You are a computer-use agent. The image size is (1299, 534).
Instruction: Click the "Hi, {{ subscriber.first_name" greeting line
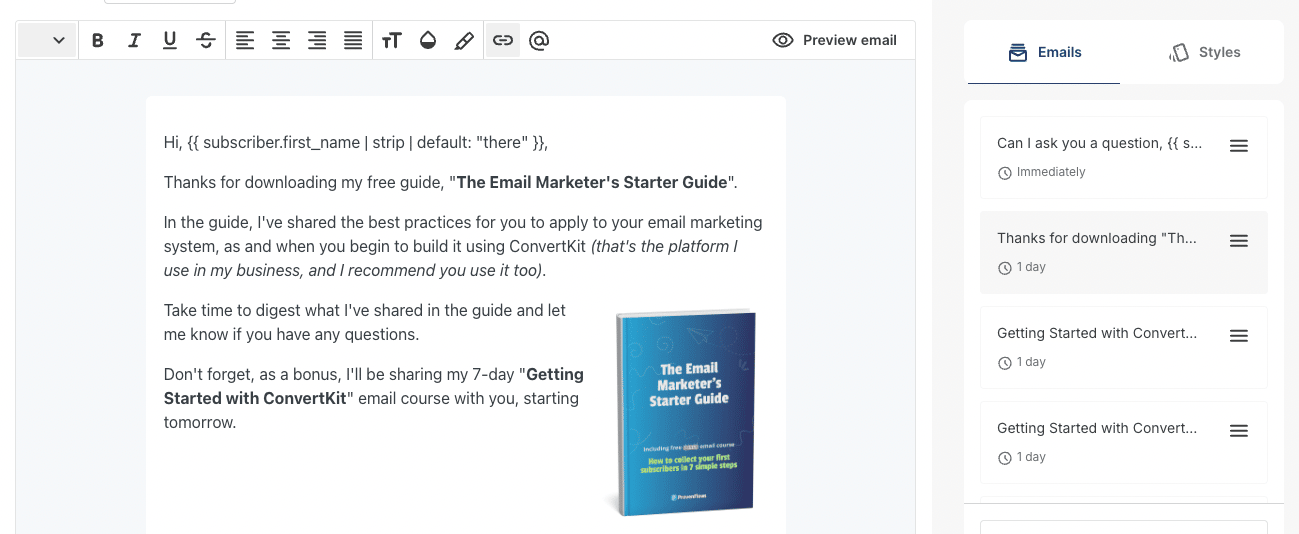[356, 143]
